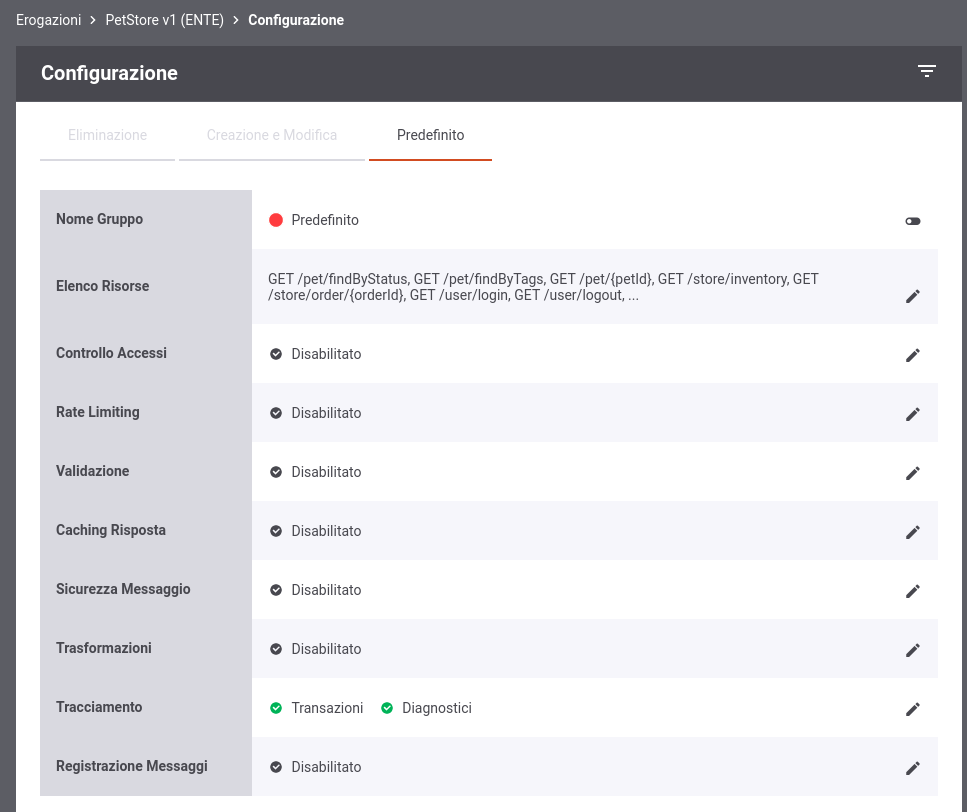Image resolution: width=967 pixels, height=812 pixels.
Task: Click the green check beside Transazioni
Action: coord(276,708)
